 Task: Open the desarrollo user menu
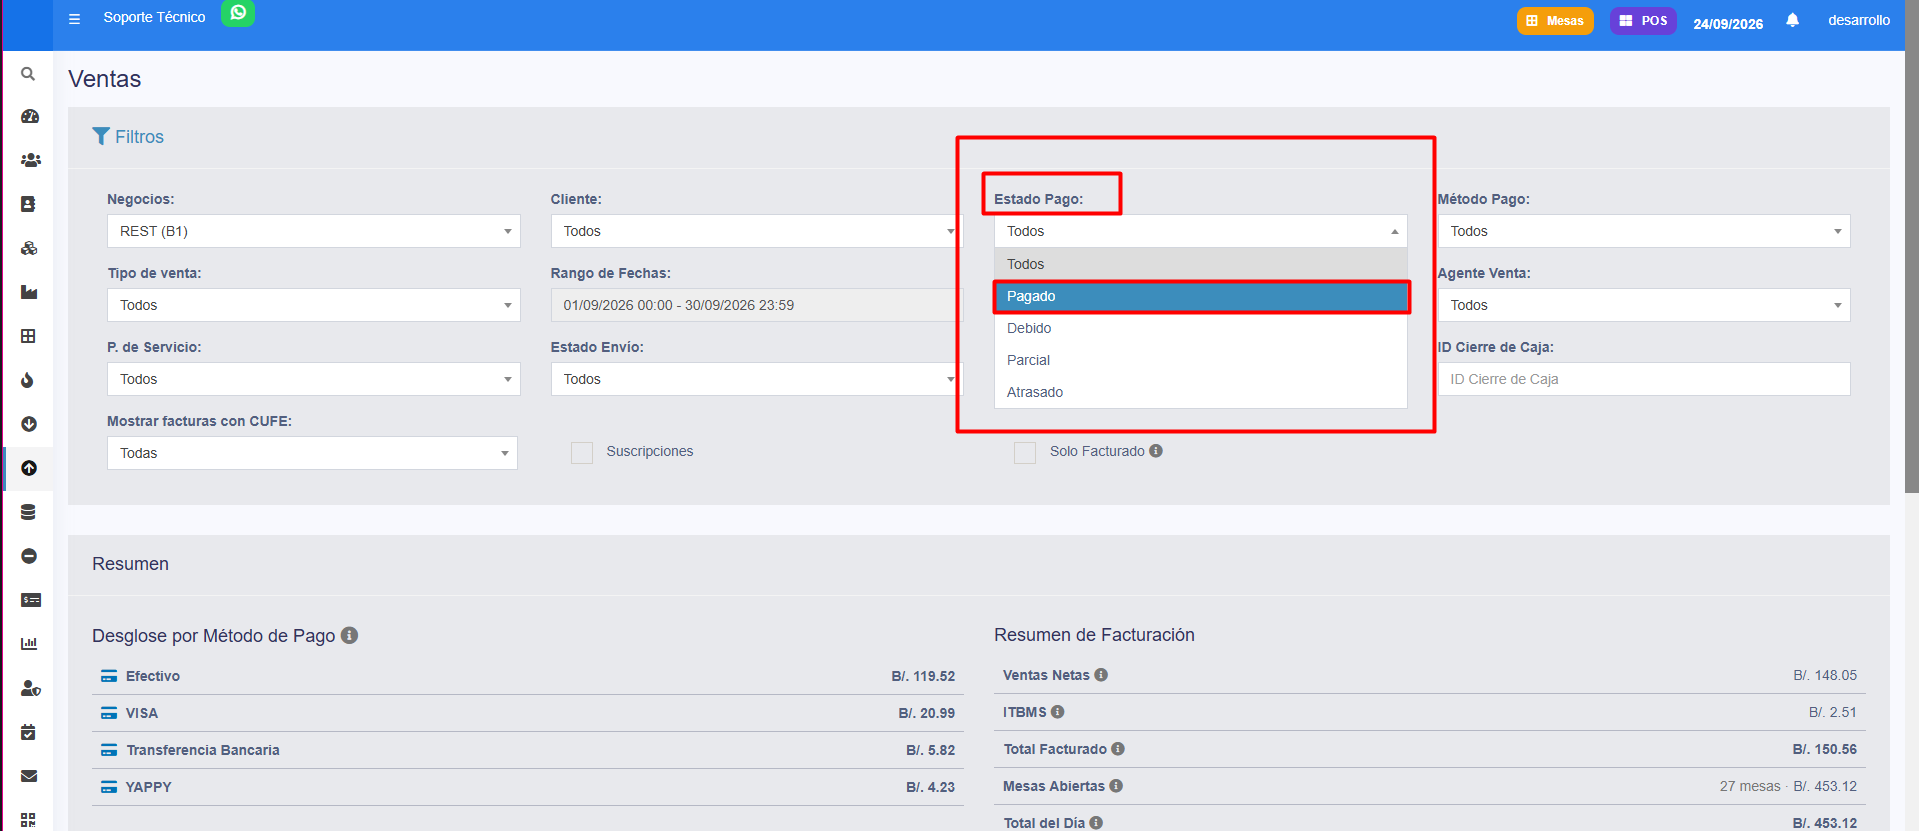pyautogui.click(x=1859, y=20)
